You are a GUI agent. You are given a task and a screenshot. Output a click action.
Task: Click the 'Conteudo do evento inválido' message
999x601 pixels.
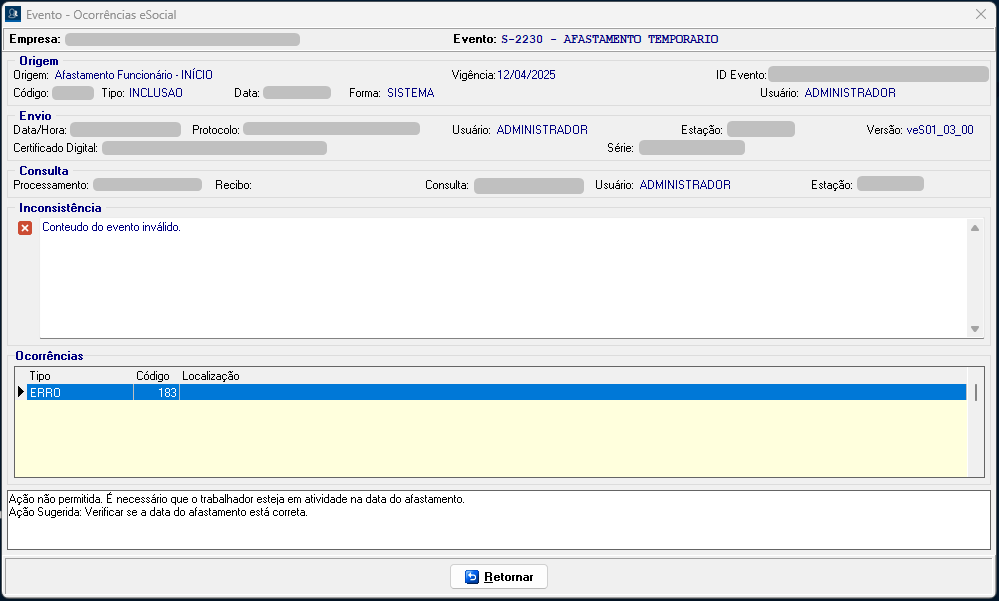click(112, 227)
